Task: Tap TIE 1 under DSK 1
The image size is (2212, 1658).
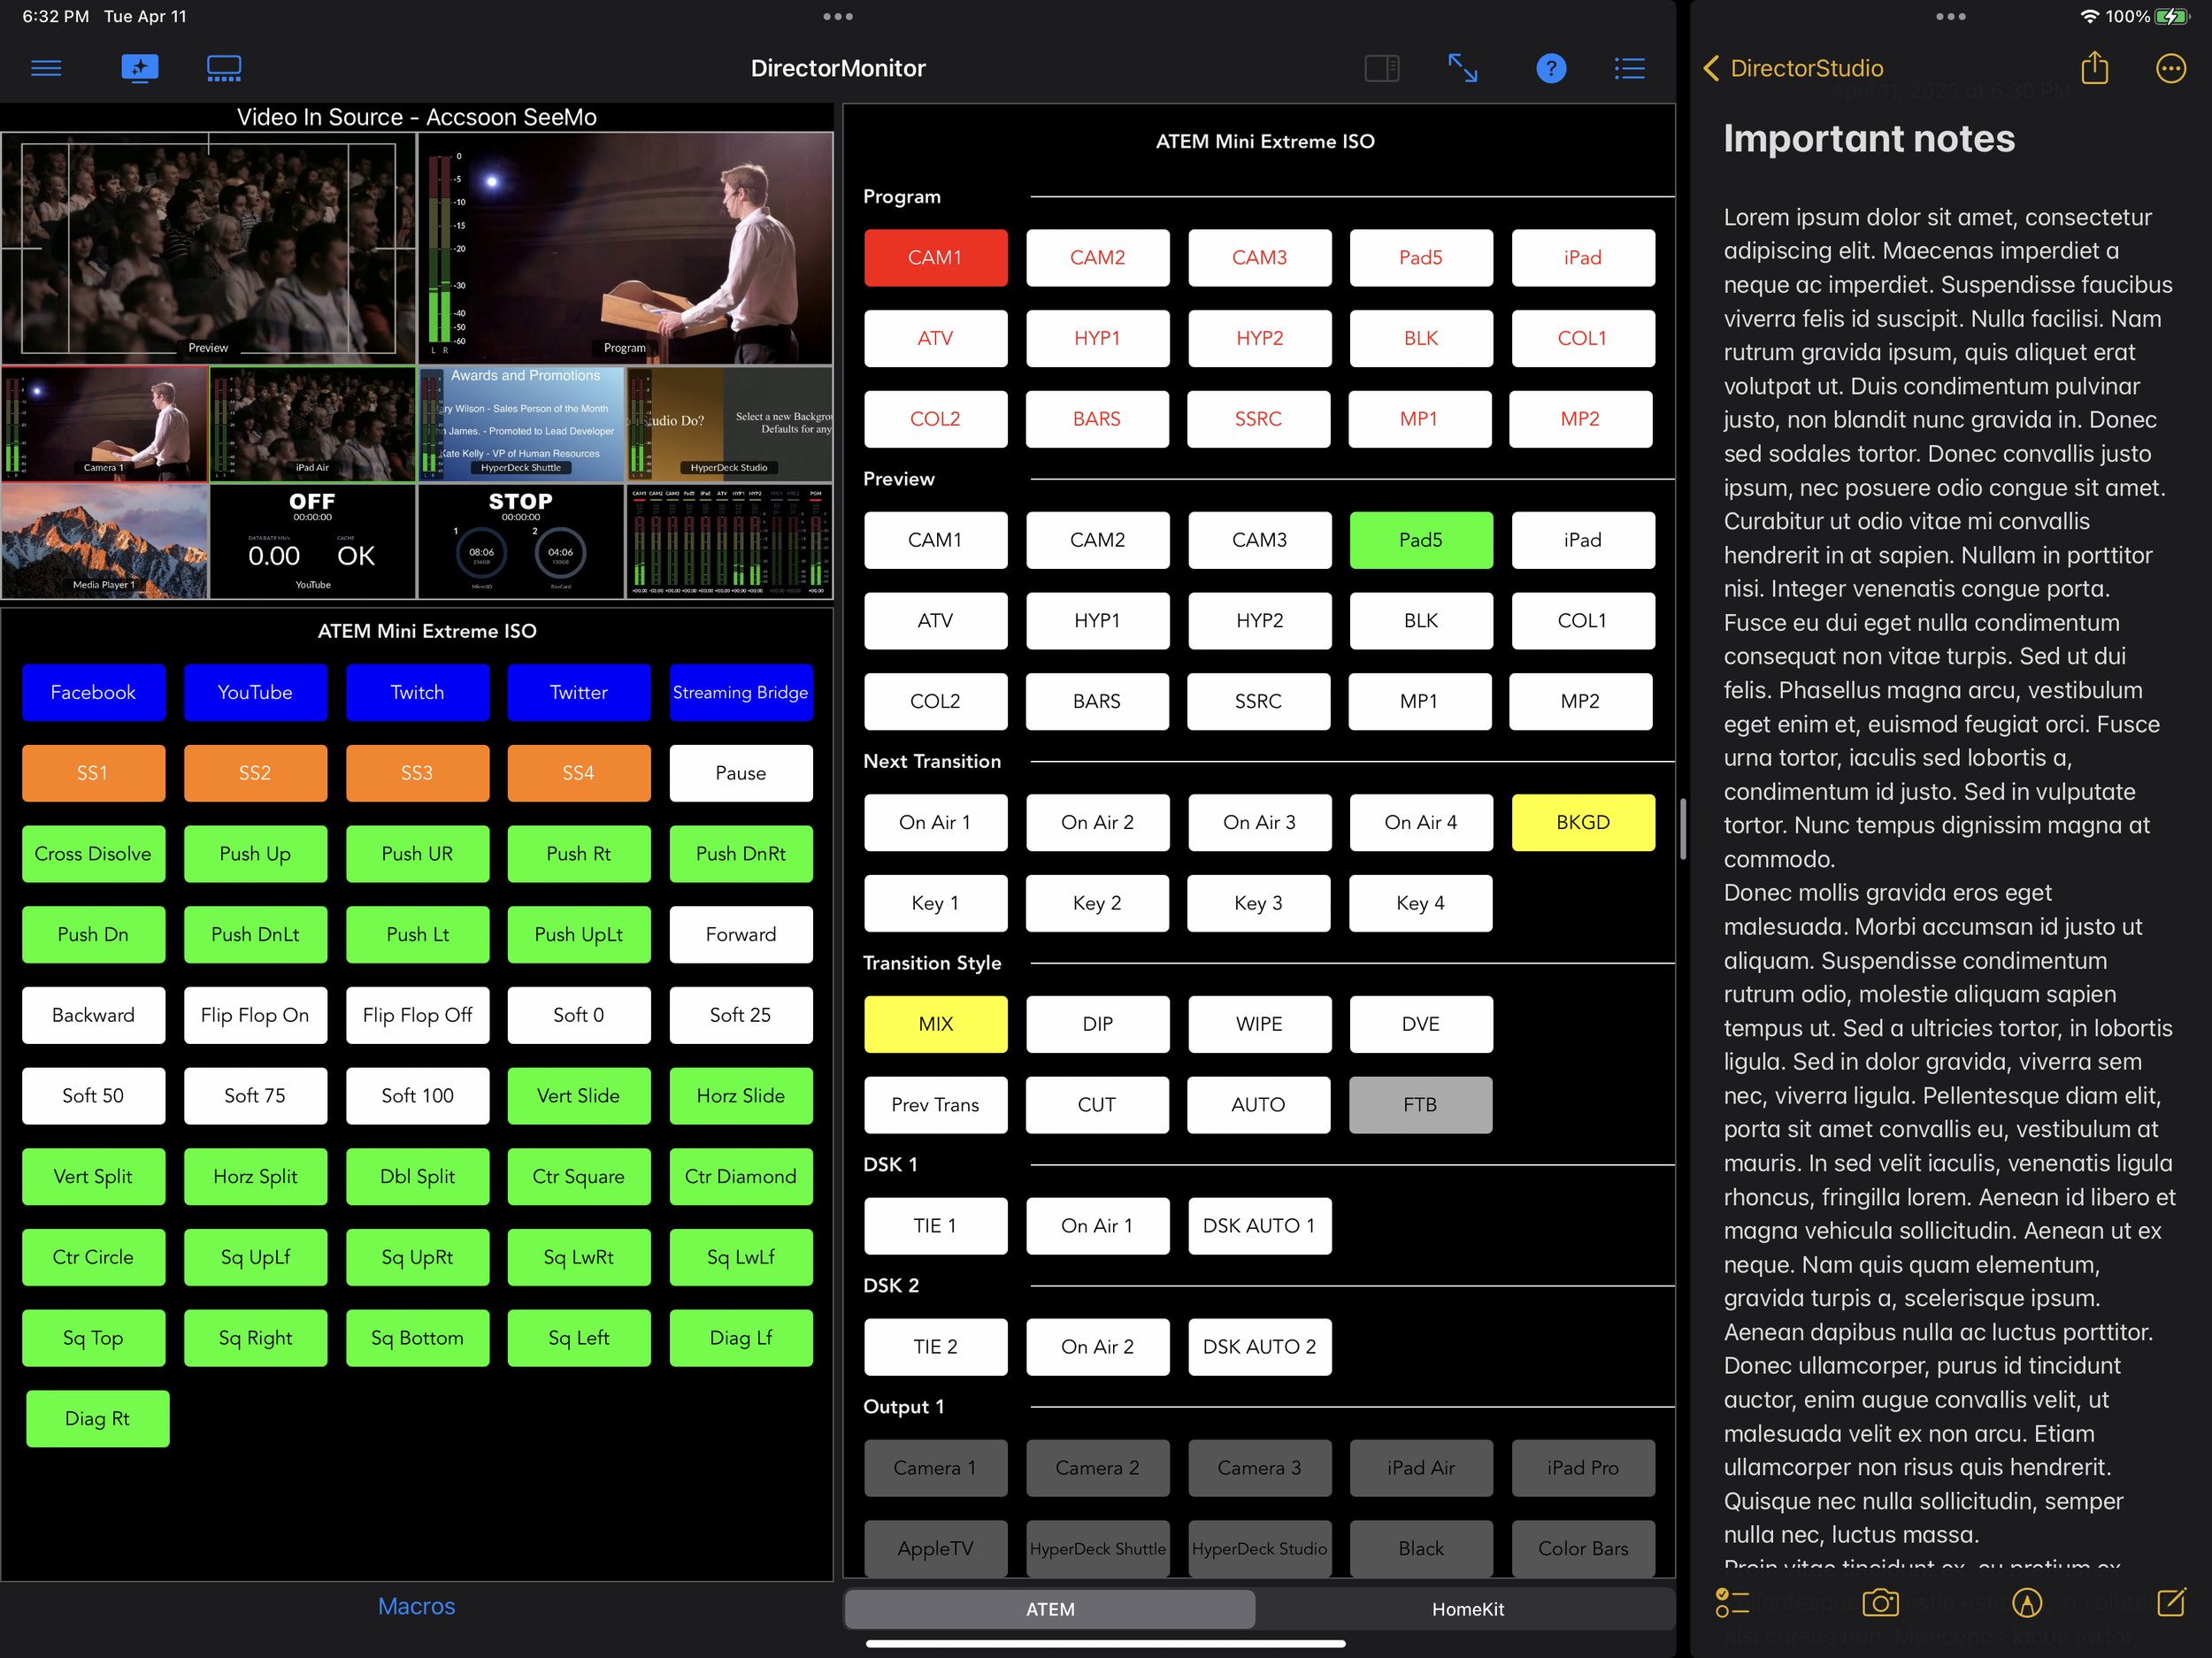Action: (x=935, y=1226)
